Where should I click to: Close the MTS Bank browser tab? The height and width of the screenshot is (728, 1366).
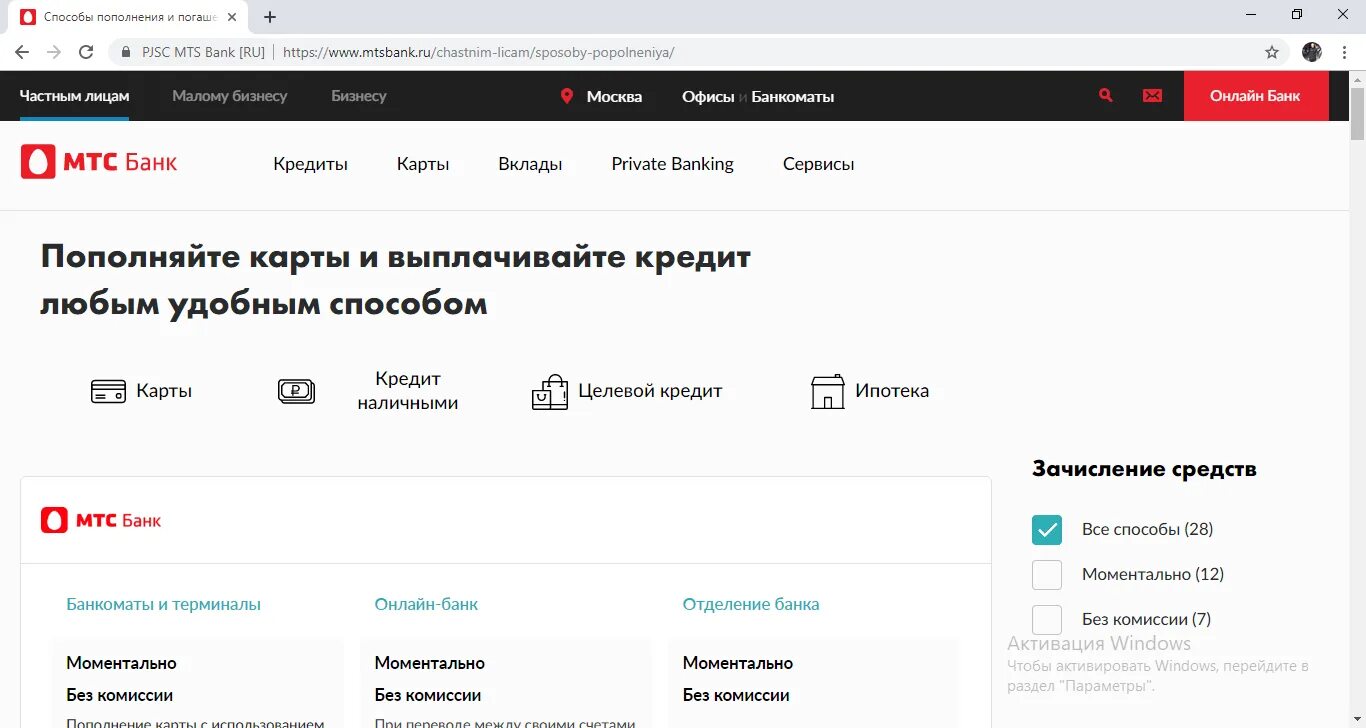pyautogui.click(x=232, y=17)
